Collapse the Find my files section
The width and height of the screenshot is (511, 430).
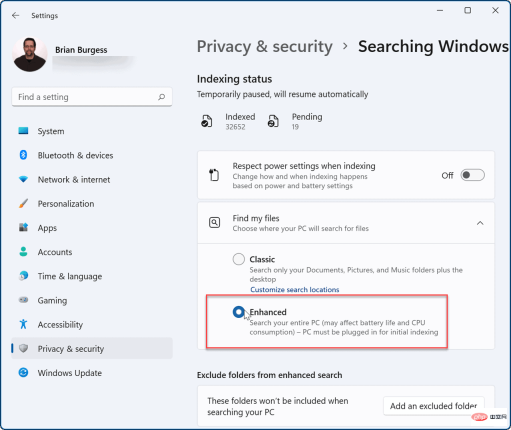tap(480, 223)
